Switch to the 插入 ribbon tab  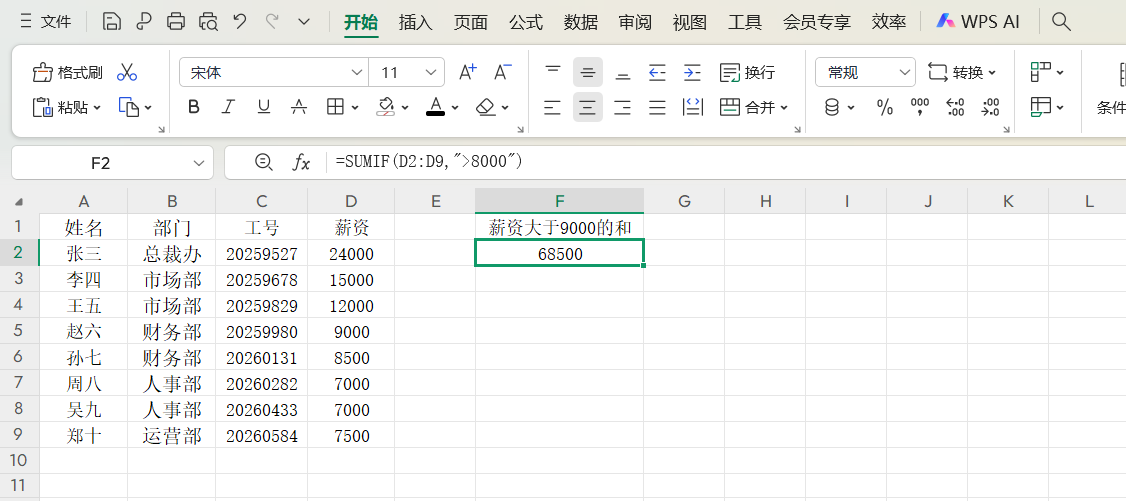415,22
